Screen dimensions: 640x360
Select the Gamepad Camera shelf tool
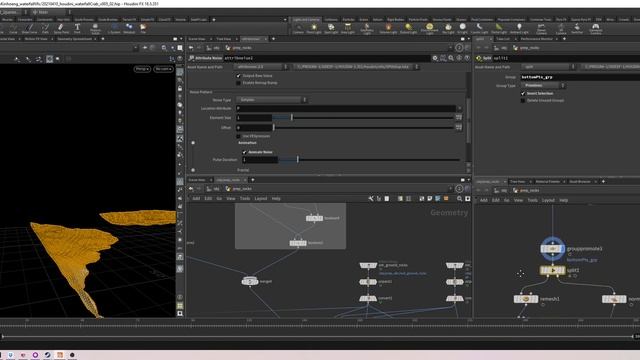coord(596,29)
